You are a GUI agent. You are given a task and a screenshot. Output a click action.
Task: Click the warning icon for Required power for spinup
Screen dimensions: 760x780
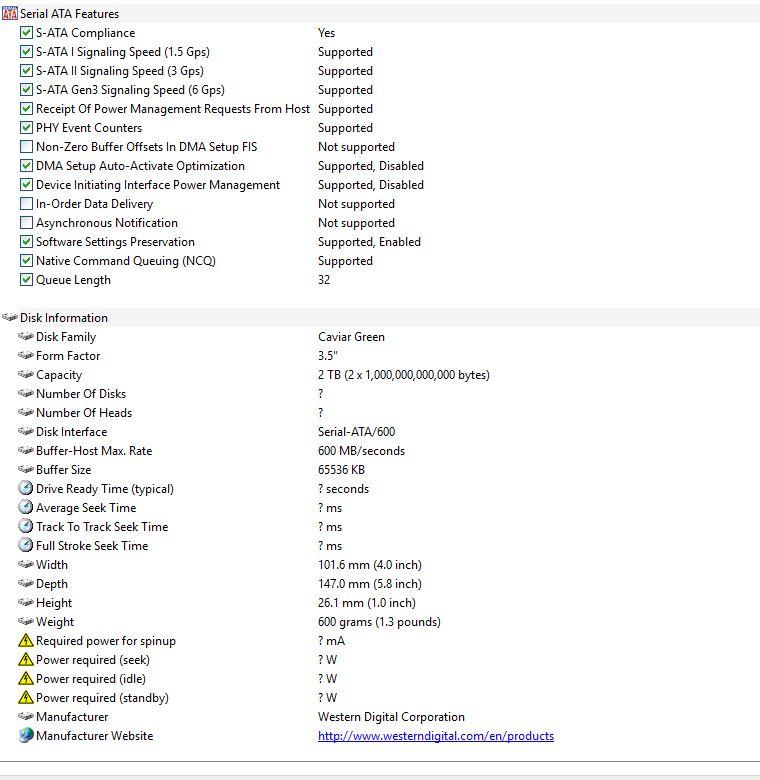click(25, 640)
